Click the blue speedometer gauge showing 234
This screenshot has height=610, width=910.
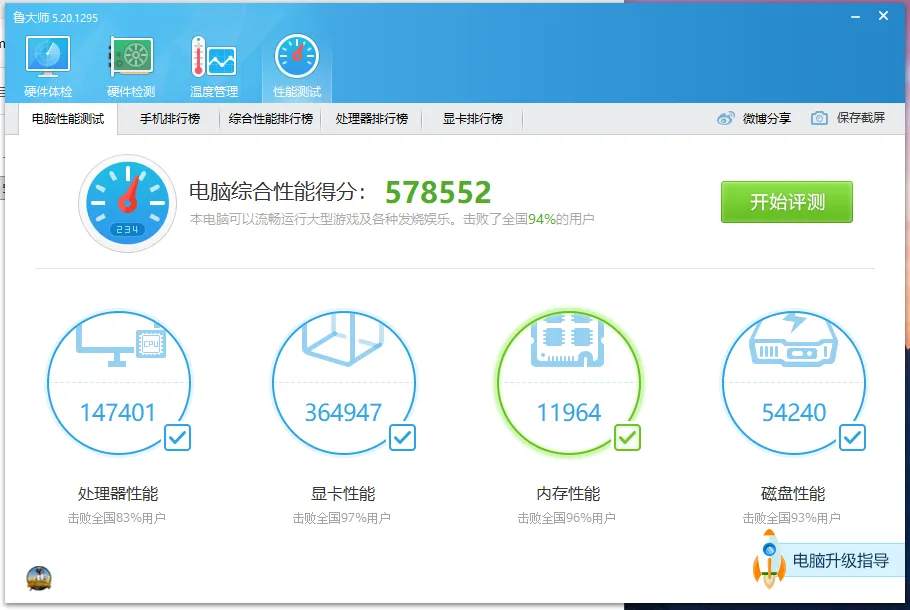coord(127,203)
